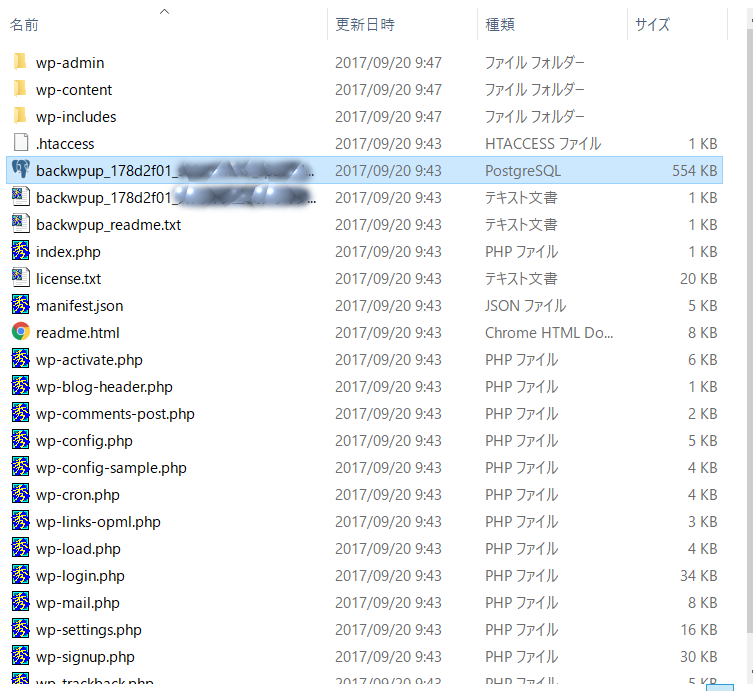This screenshot has height=691, width=753.
Task: Select the wp-includes folder row
Action: click(76, 117)
